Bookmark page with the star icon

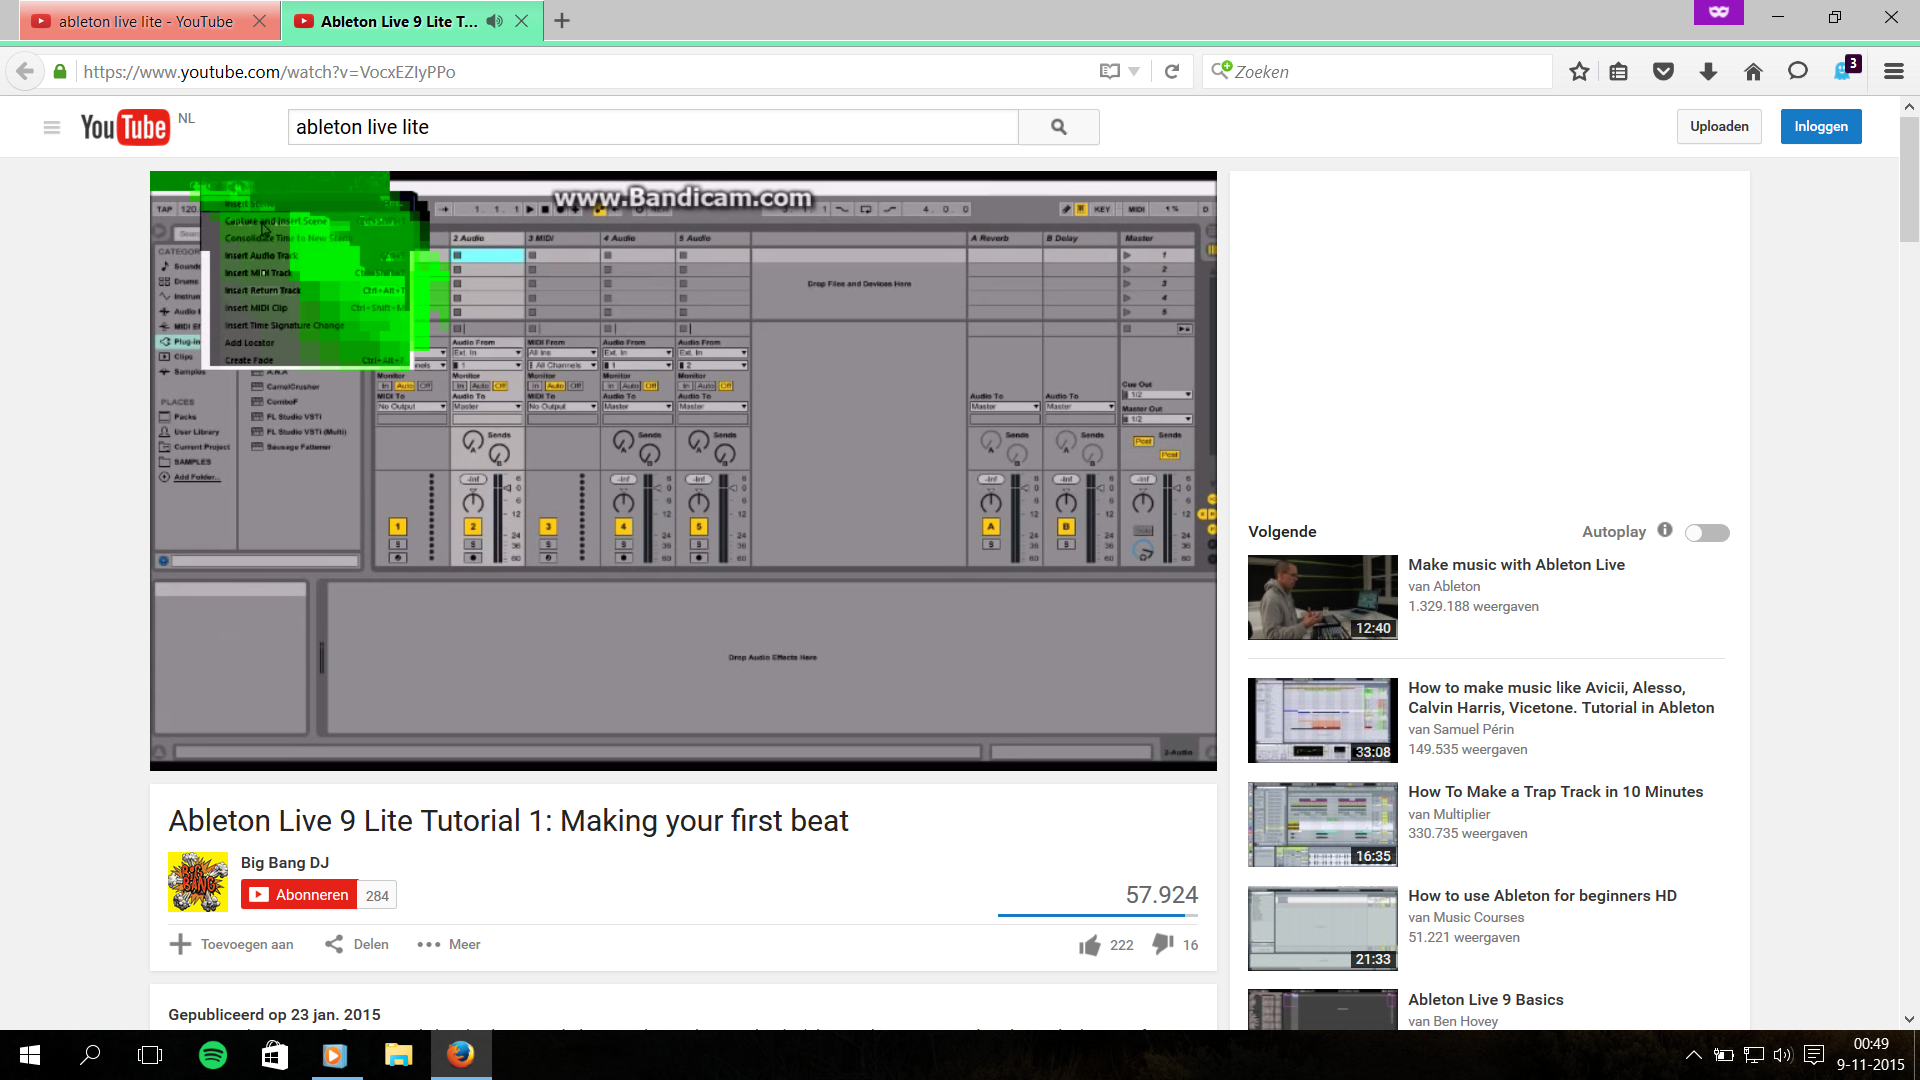pos(1579,72)
